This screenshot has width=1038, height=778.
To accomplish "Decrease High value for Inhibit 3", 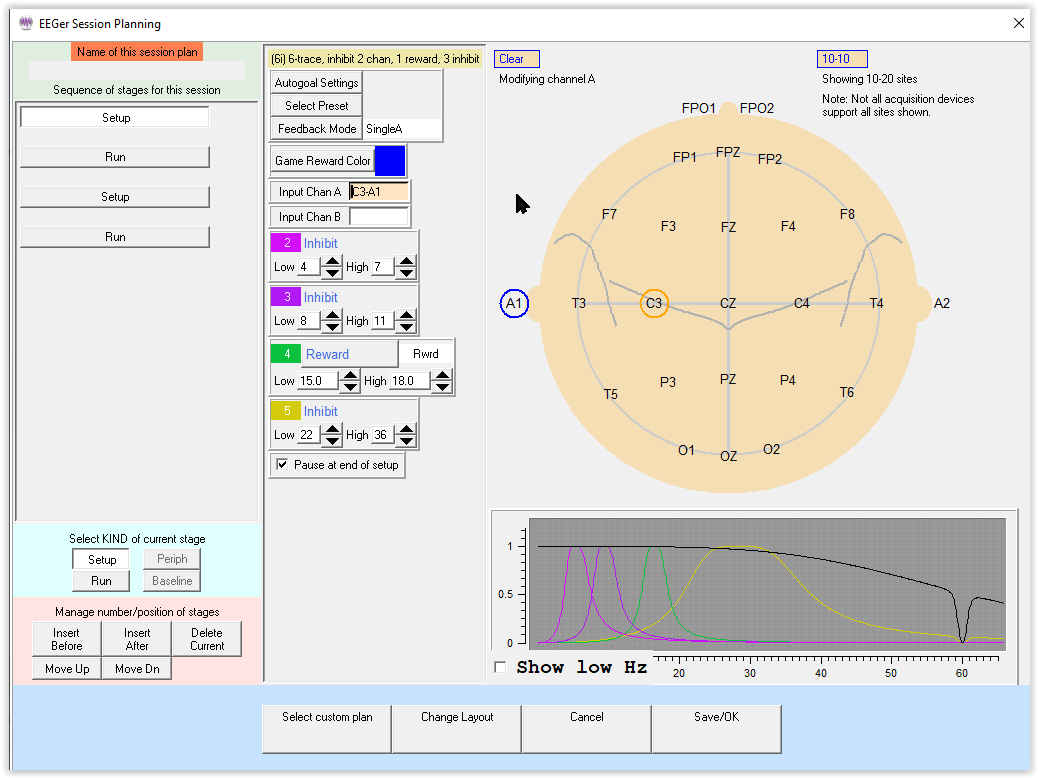I will pos(406,327).
